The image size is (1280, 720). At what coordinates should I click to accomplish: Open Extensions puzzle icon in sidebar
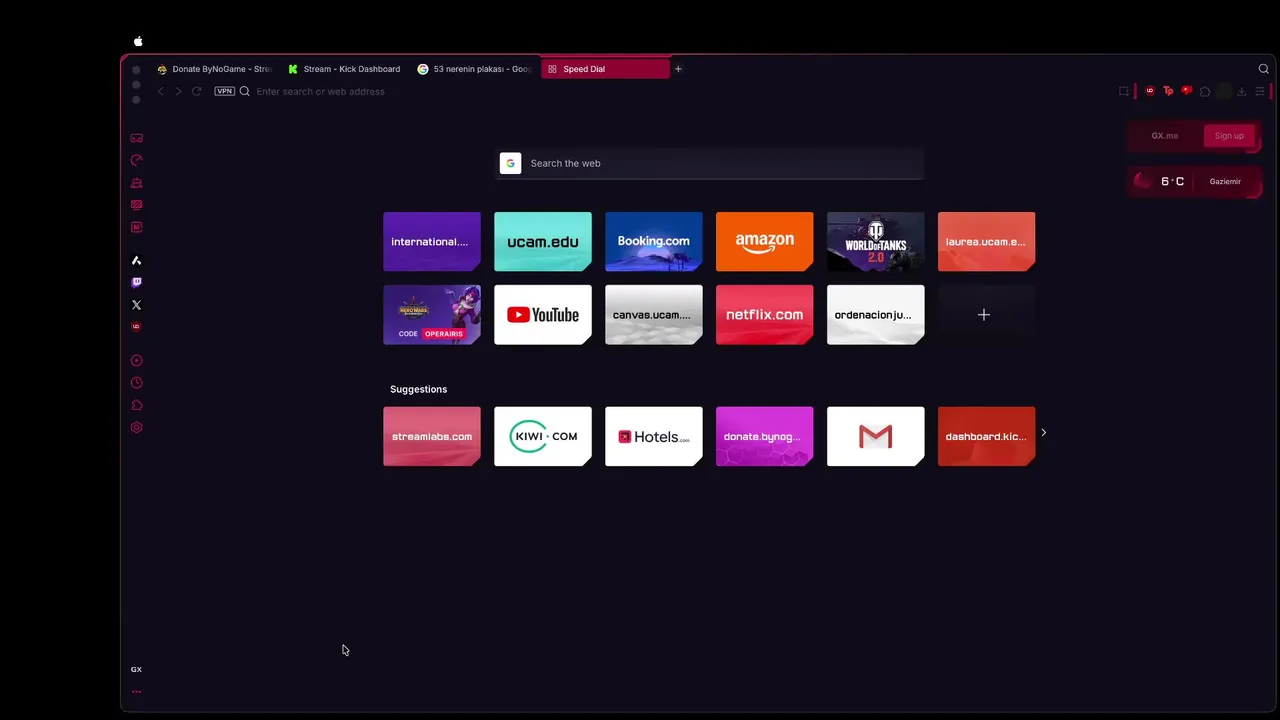[x=137, y=405]
